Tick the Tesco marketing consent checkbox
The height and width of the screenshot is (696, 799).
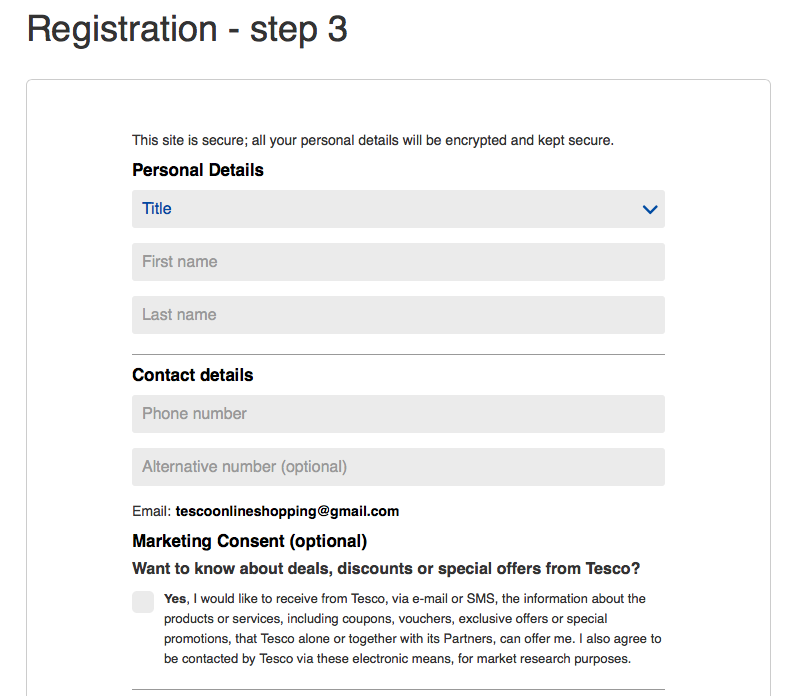(x=143, y=602)
